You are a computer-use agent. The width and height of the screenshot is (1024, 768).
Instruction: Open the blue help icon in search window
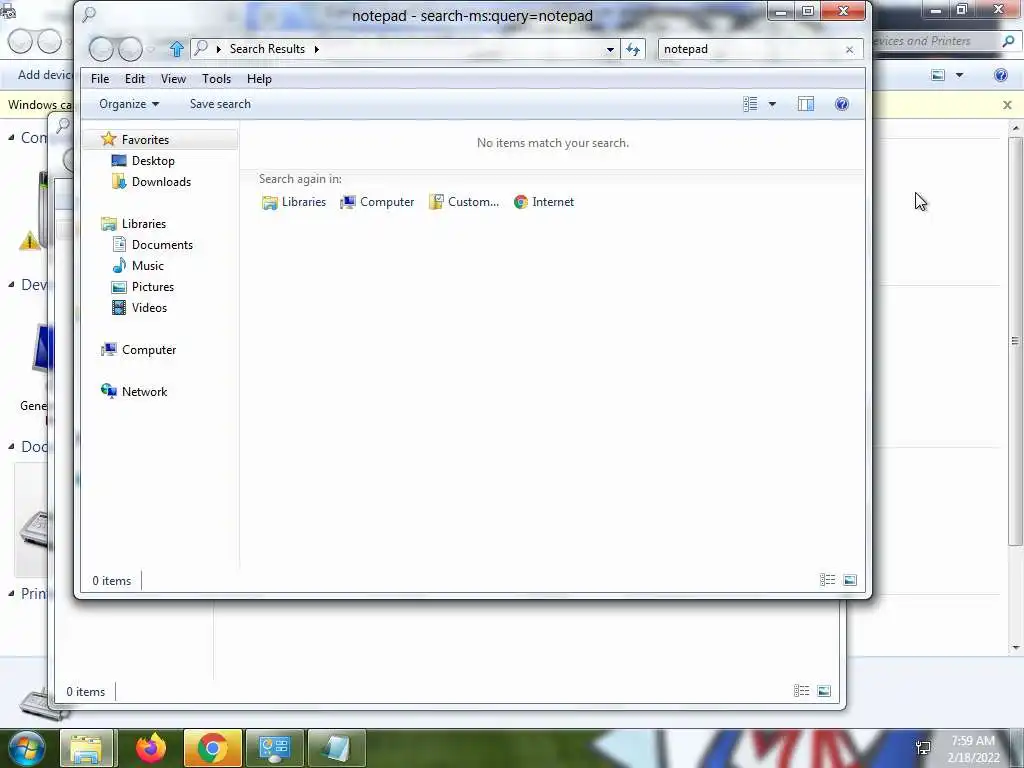pos(842,104)
